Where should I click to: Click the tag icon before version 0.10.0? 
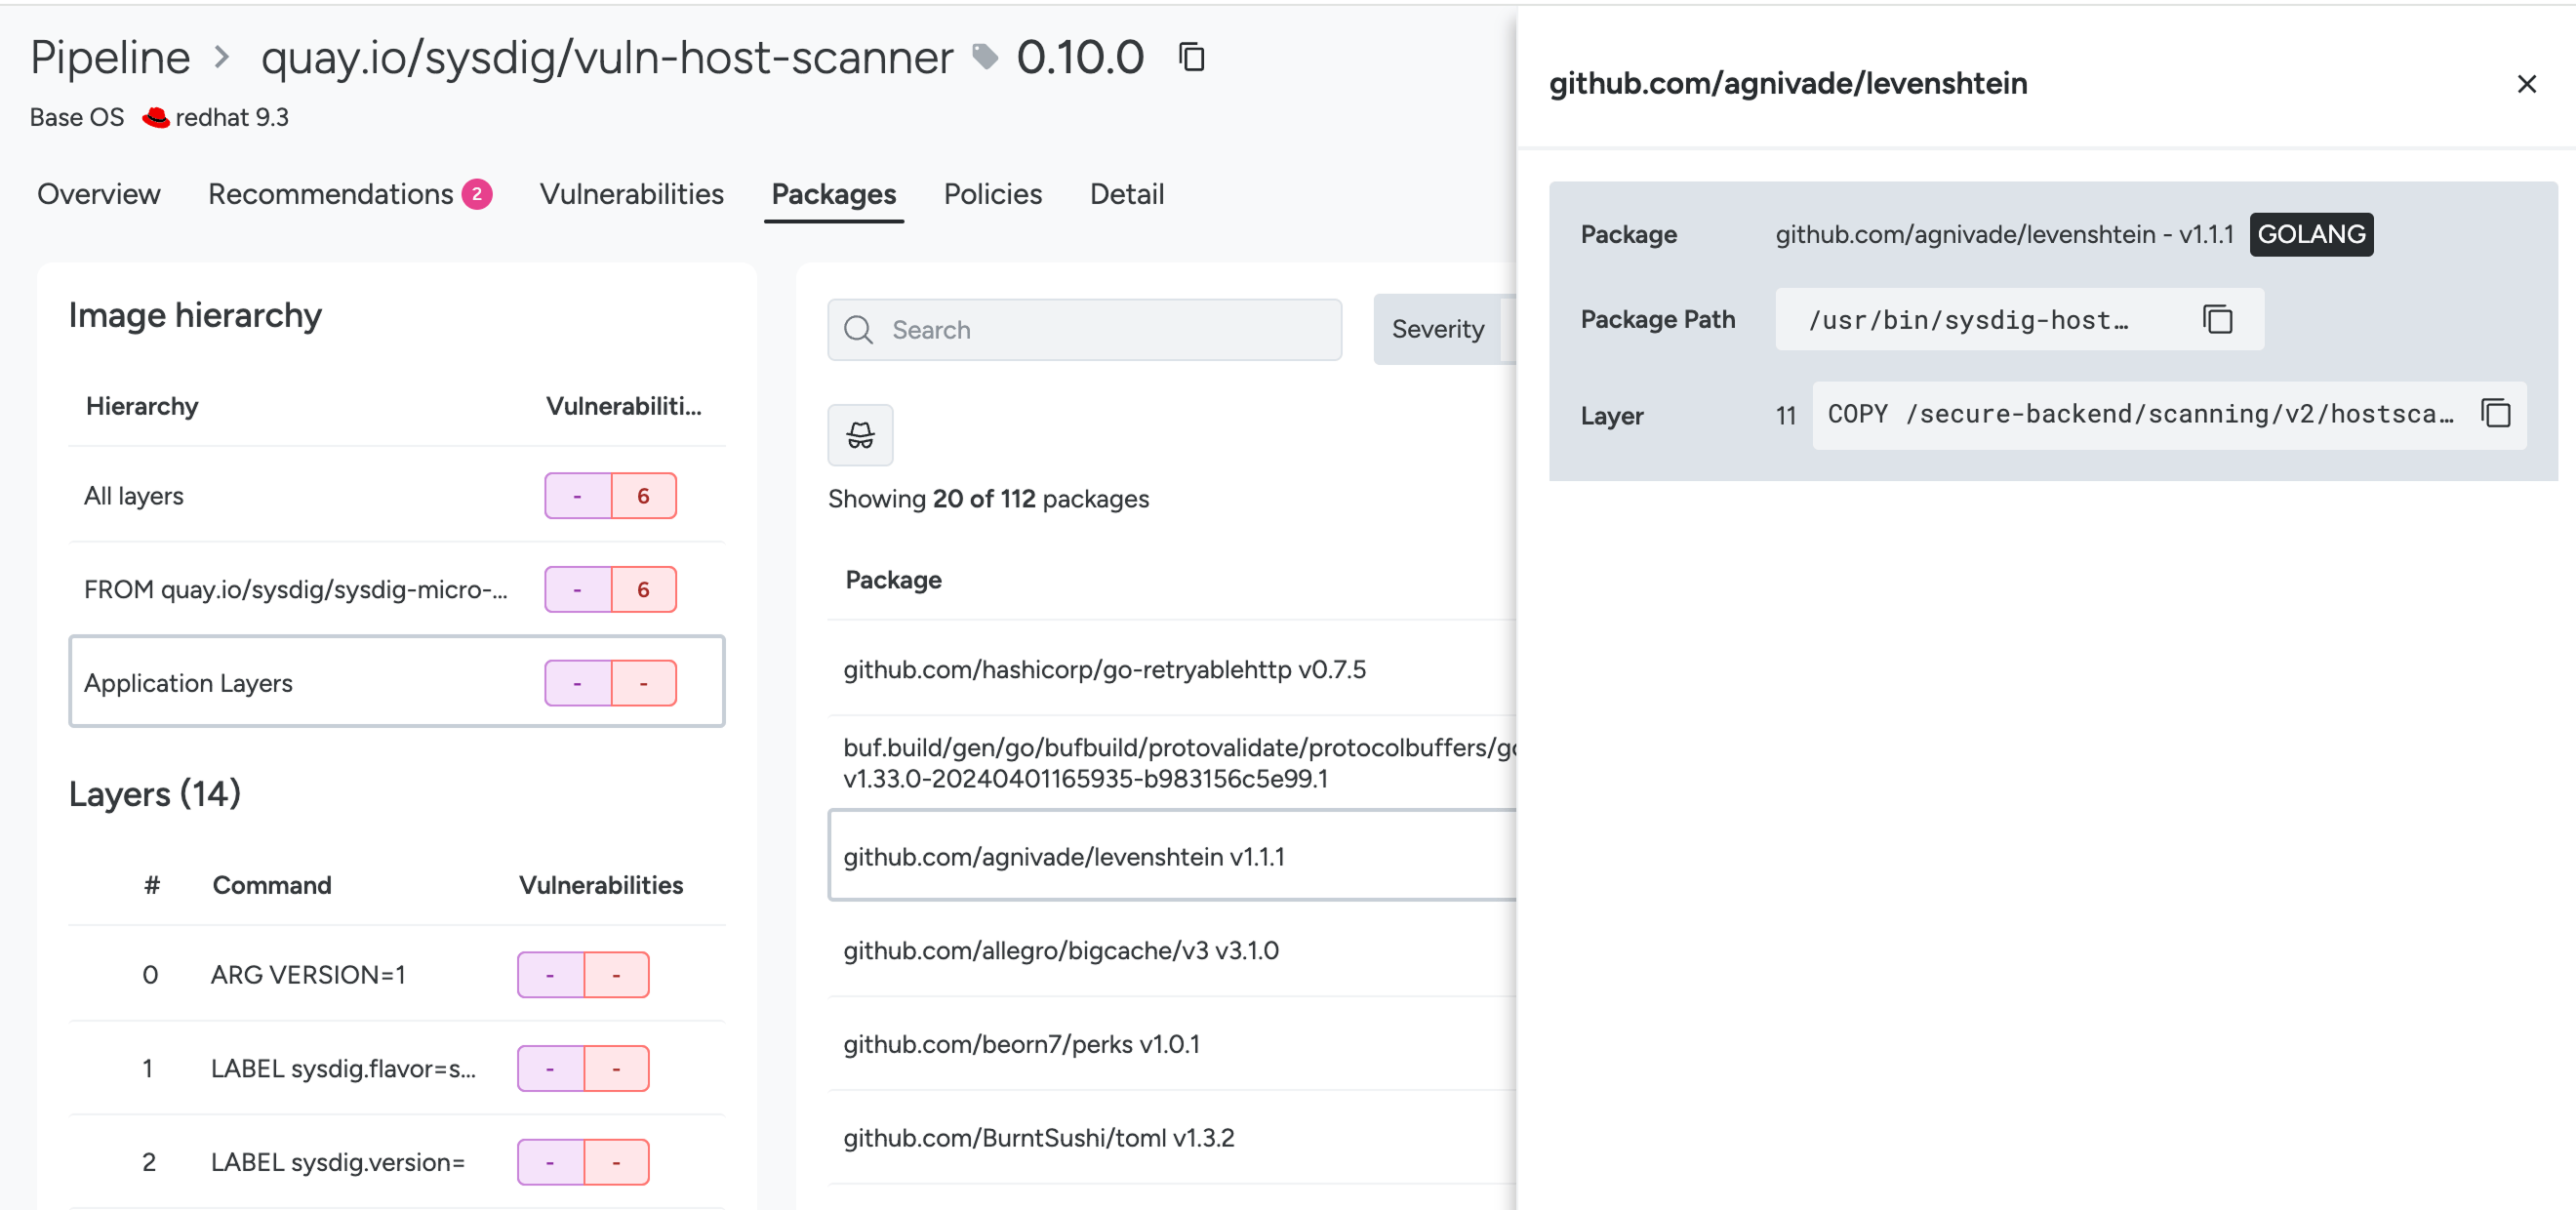985,57
